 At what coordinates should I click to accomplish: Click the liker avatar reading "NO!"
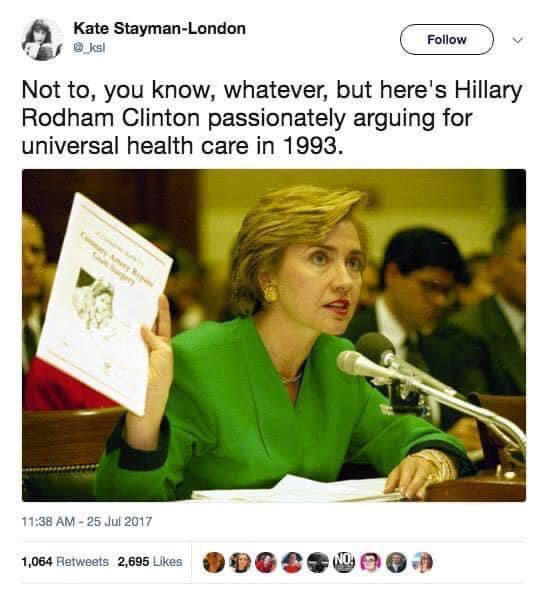coord(344,562)
